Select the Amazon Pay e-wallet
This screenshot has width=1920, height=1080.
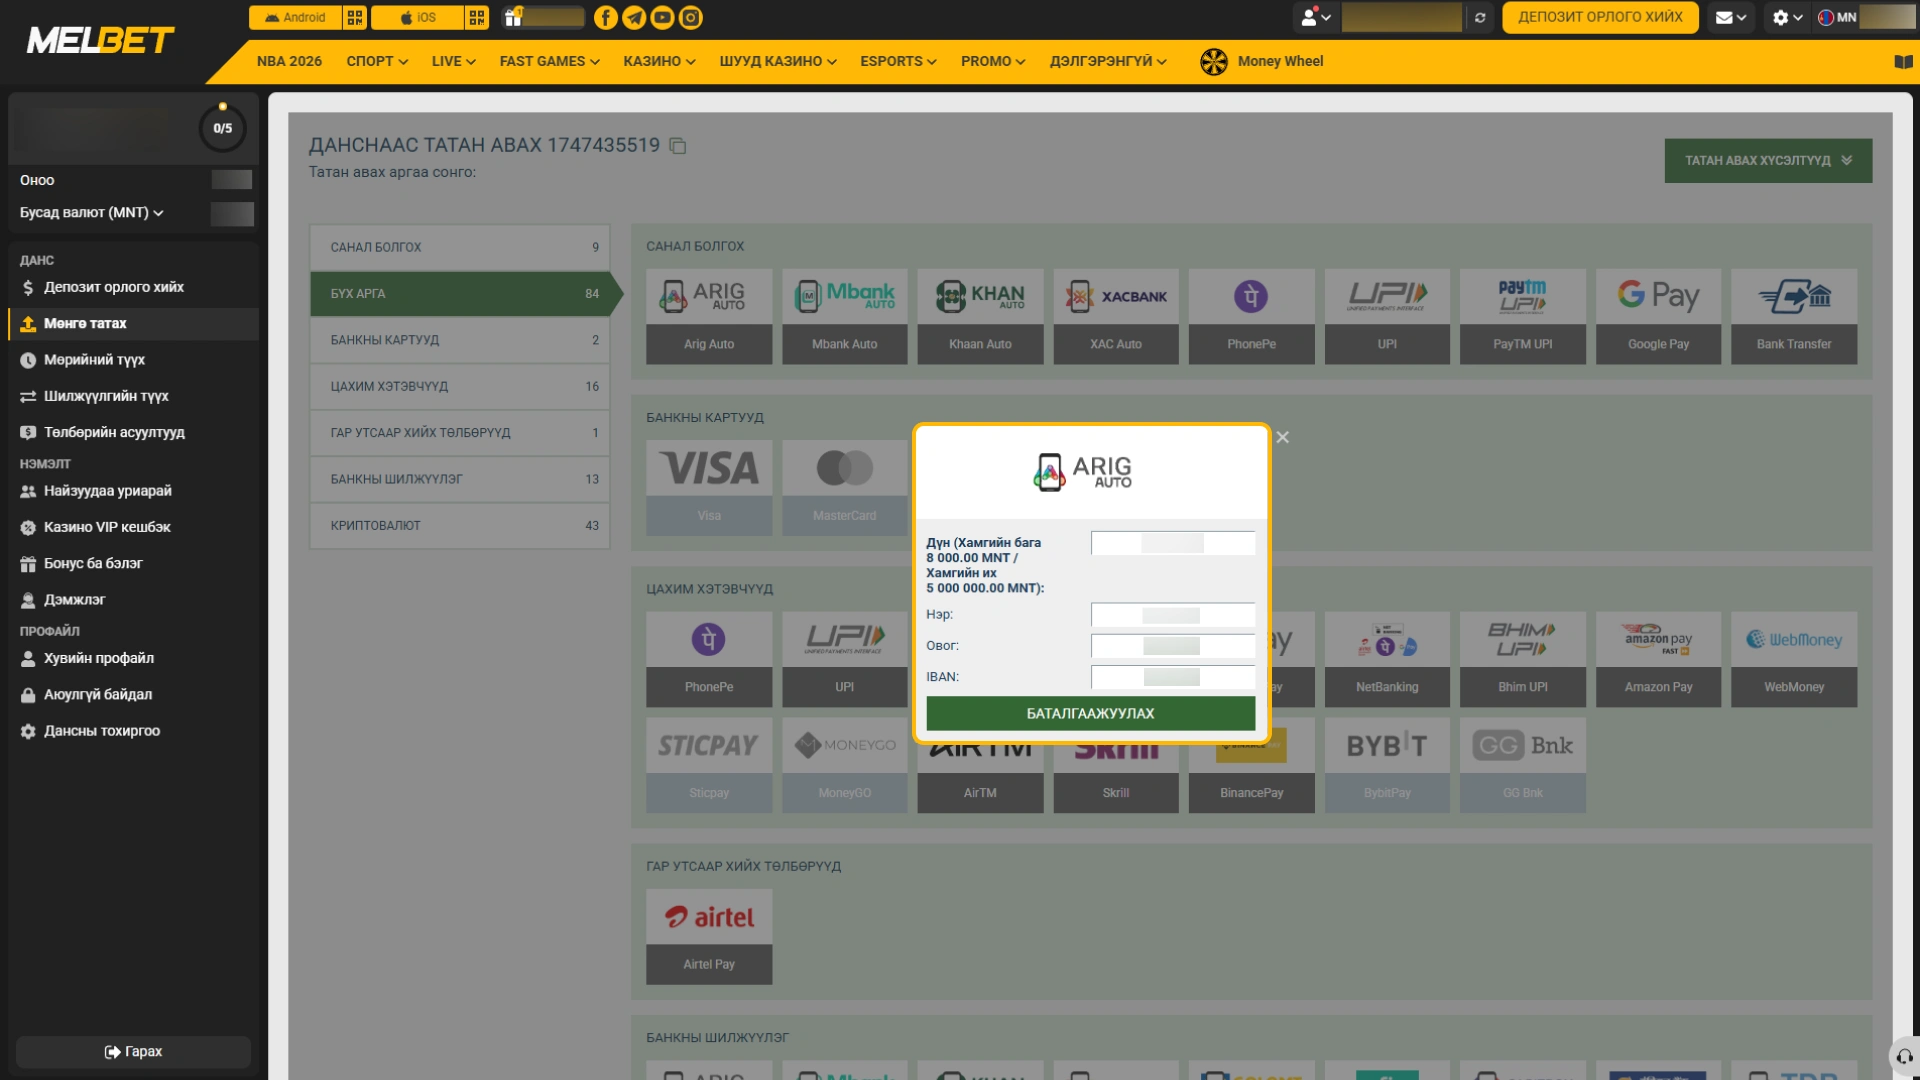1658,659
